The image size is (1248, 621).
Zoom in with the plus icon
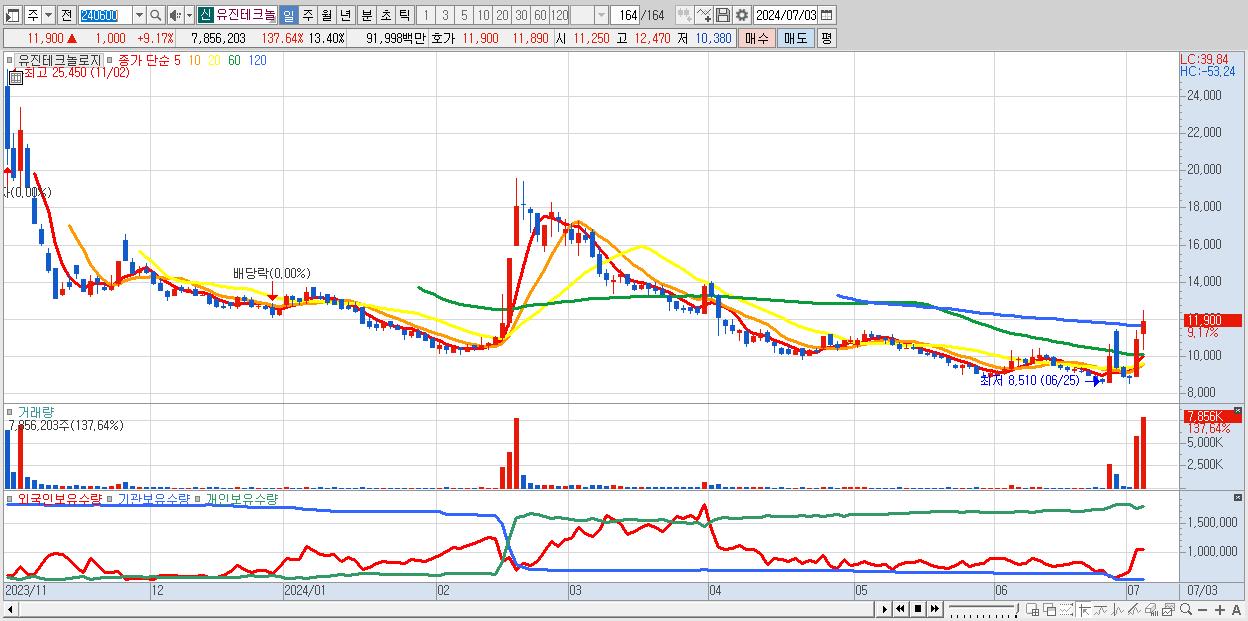[1220, 609]
